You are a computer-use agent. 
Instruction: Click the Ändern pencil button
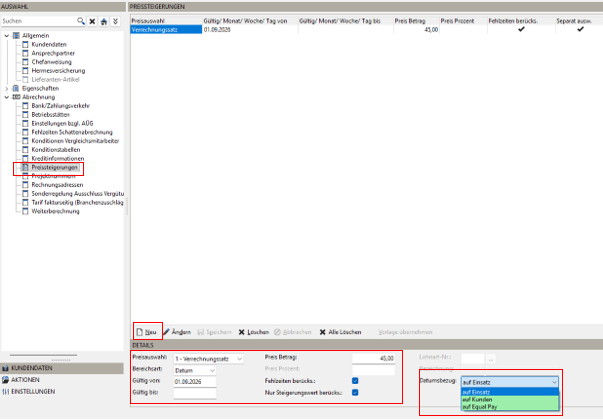177,332
